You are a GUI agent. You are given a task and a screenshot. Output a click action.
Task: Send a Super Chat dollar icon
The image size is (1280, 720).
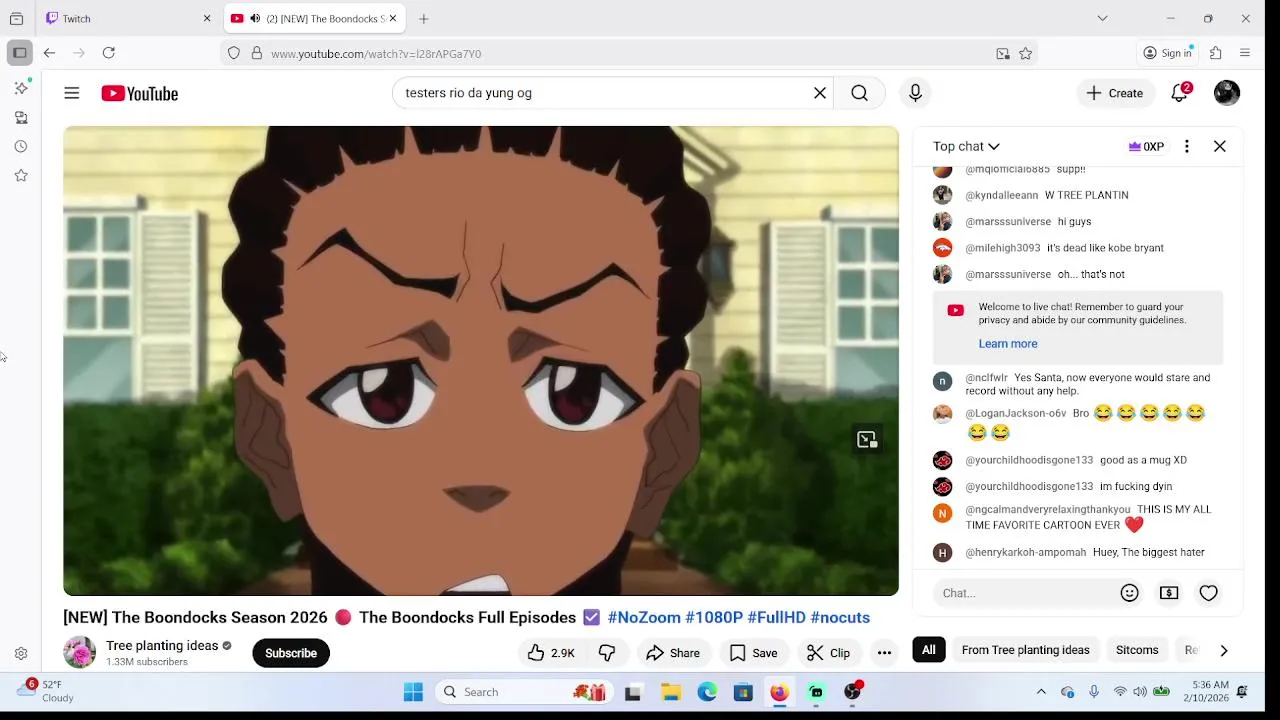click(1169, 593)
